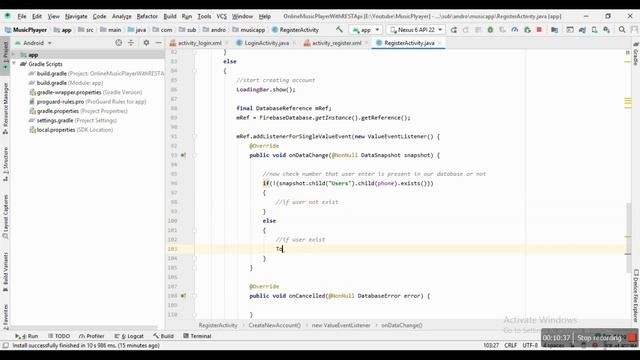Open the Build menu

click(x=170, y=16)
